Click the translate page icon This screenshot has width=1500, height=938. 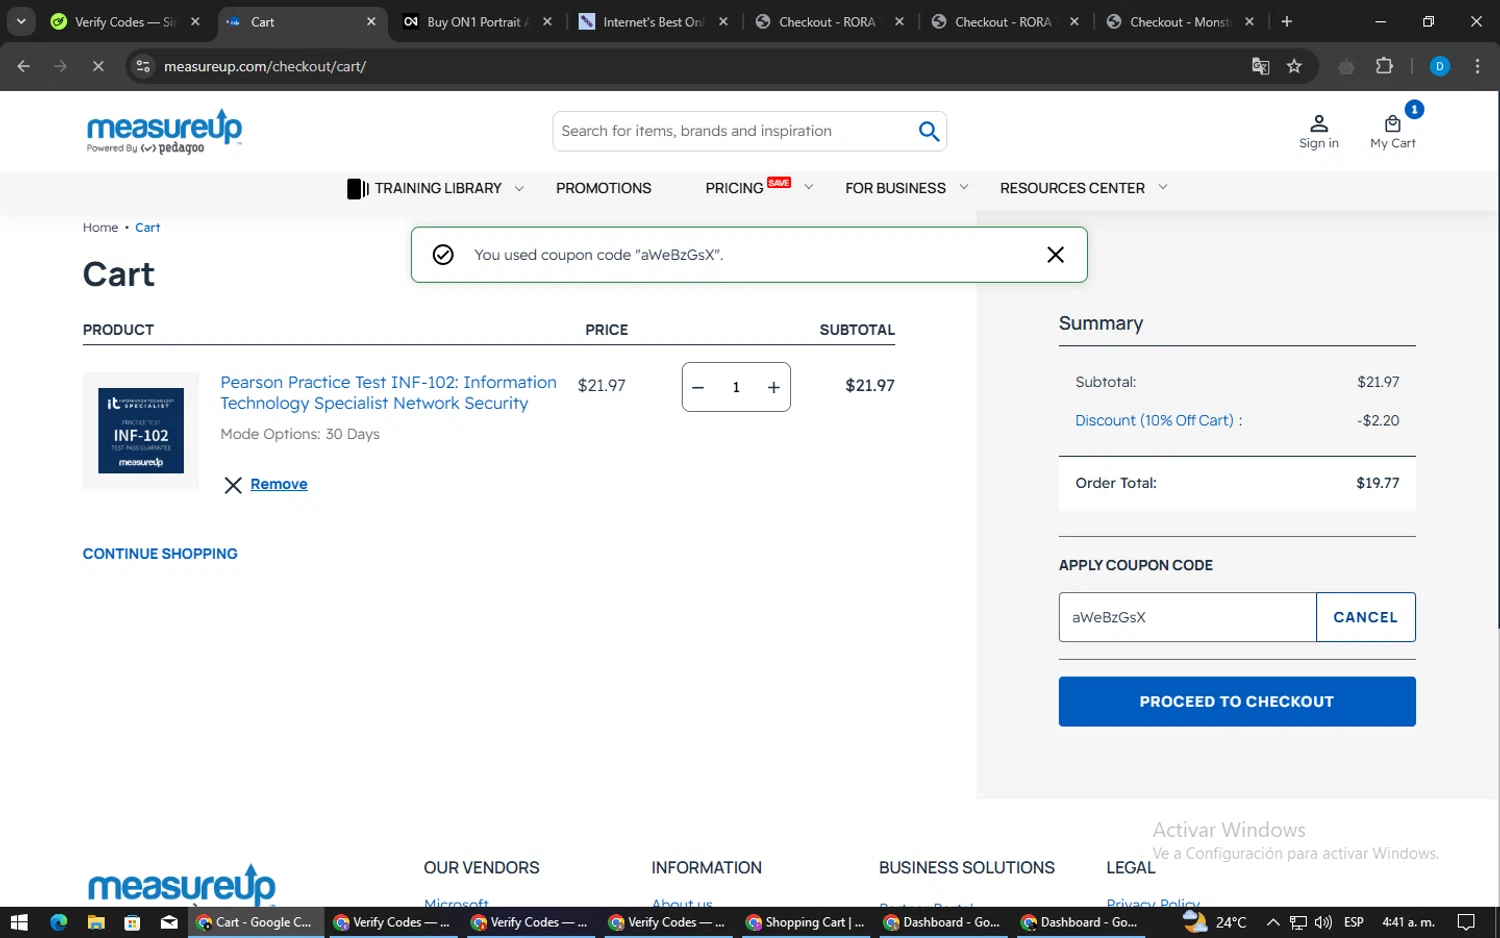[1260, 66]
